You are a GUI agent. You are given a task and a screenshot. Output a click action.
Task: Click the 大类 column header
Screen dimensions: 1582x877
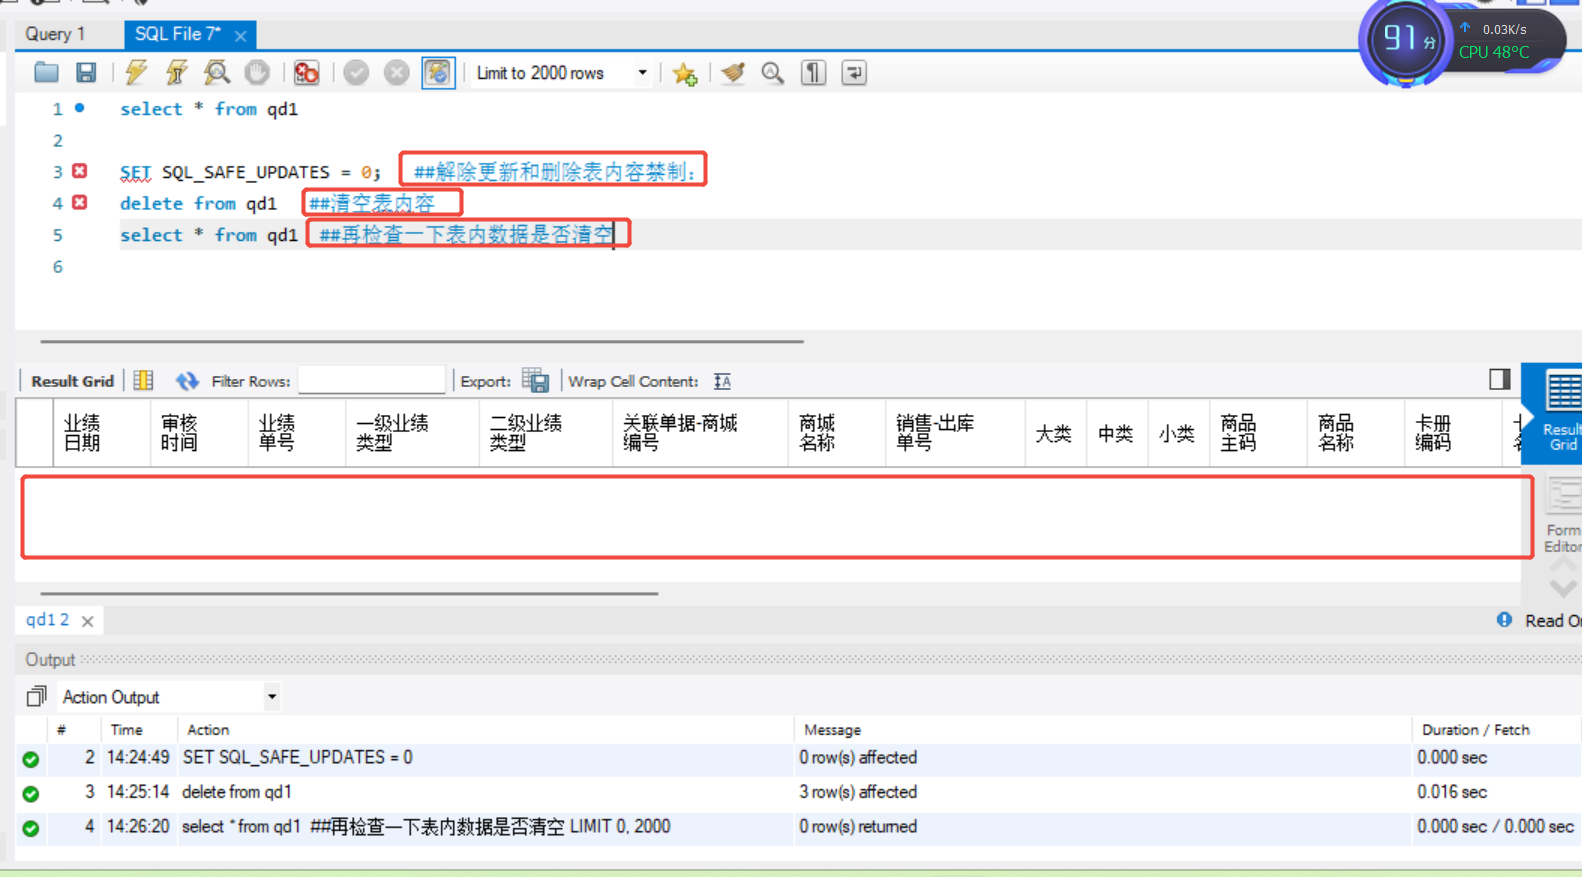pyautogui.click(x=1056, y=433)
